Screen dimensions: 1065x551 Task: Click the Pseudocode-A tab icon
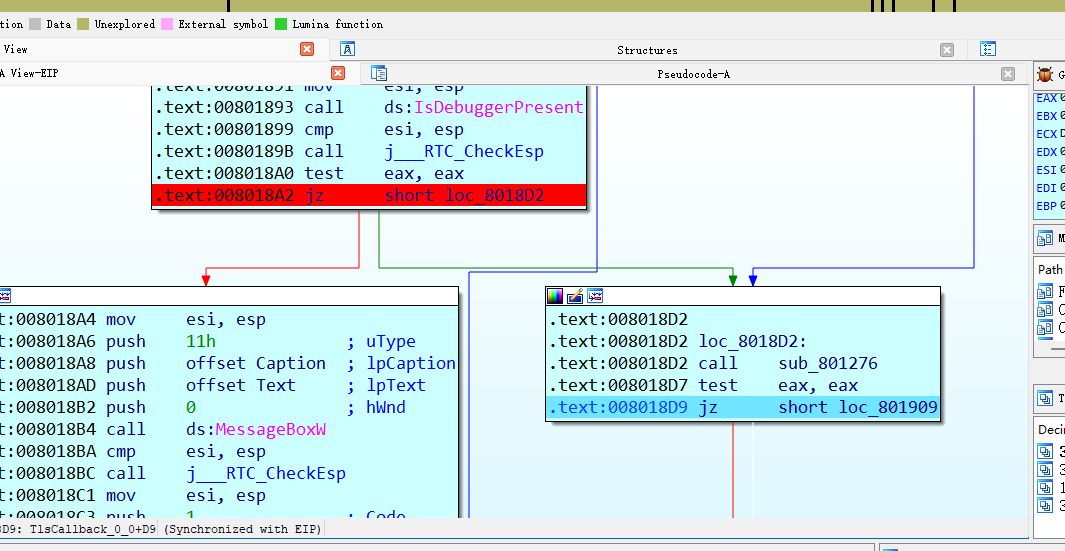[379, 73]
